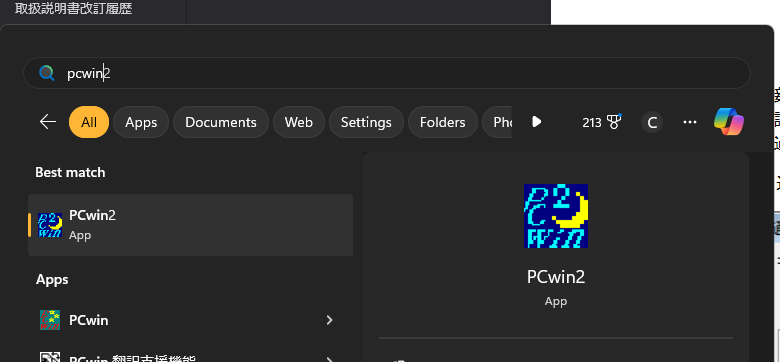Open the C account avatar
This screenshot has width=780, height=362.
(x=652, y=122)
